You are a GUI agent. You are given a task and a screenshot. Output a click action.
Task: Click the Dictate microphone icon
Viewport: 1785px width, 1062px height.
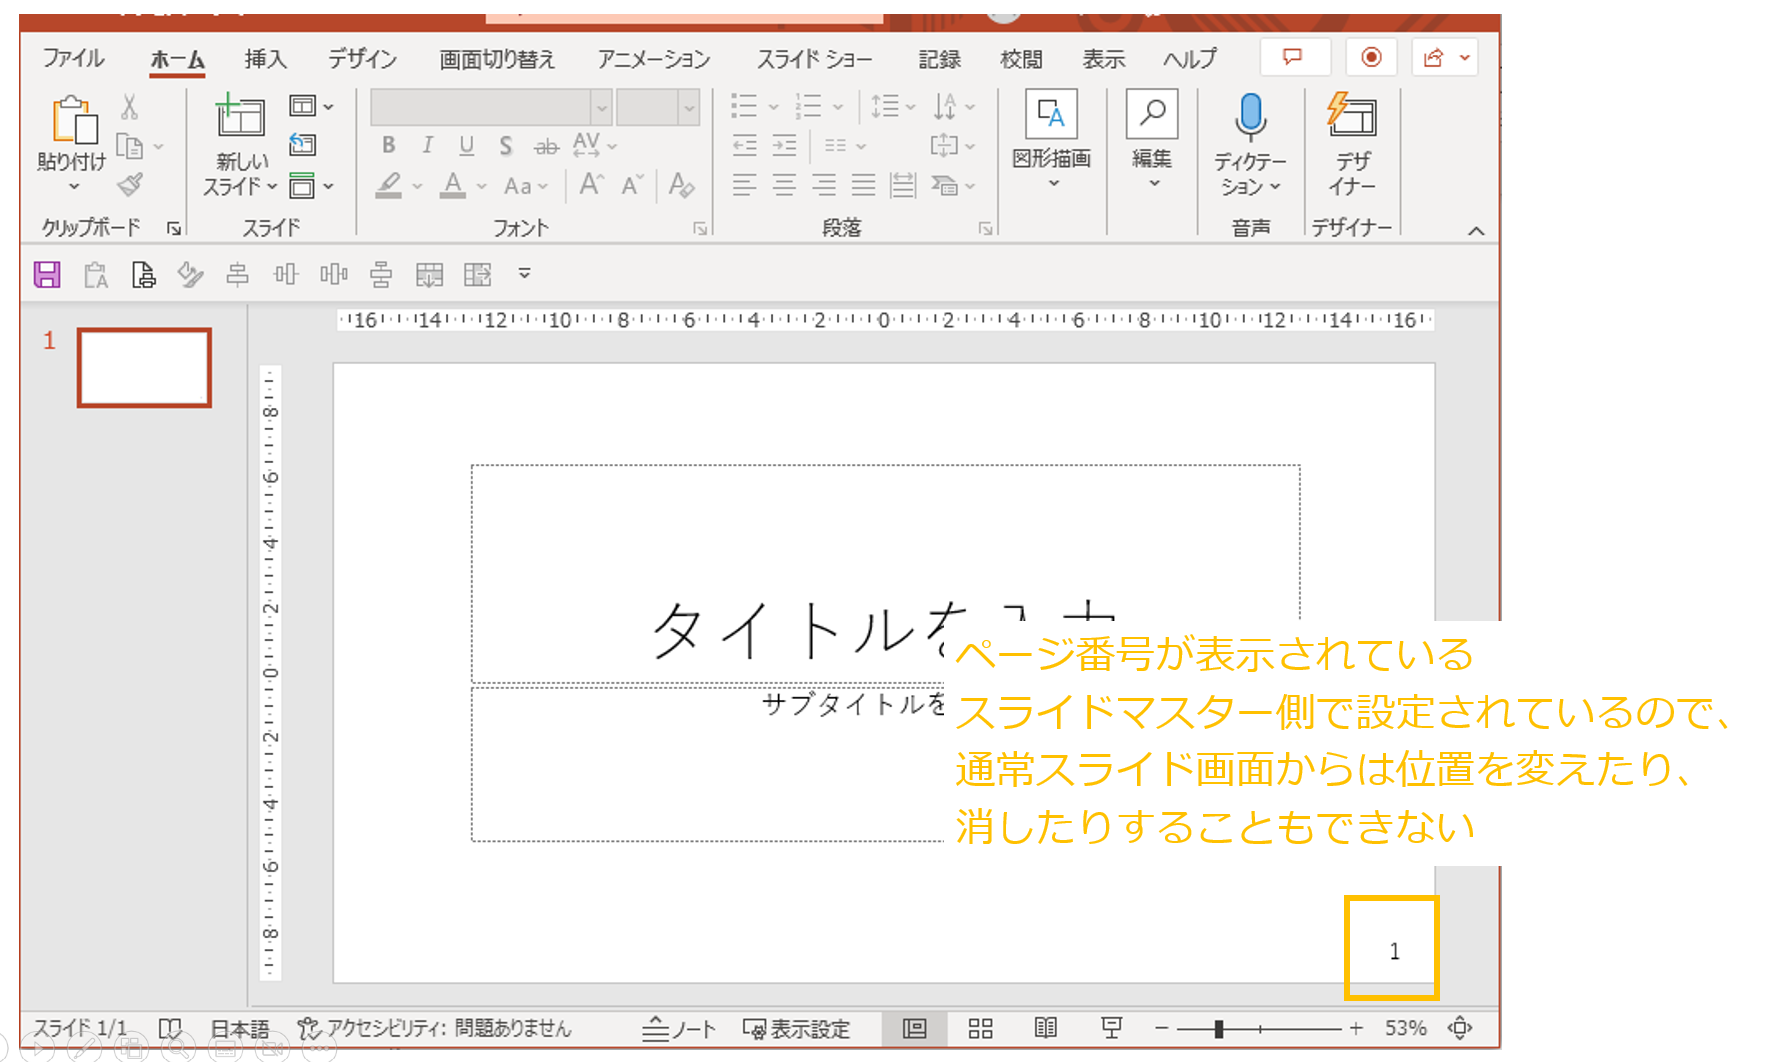[1250, 116]
